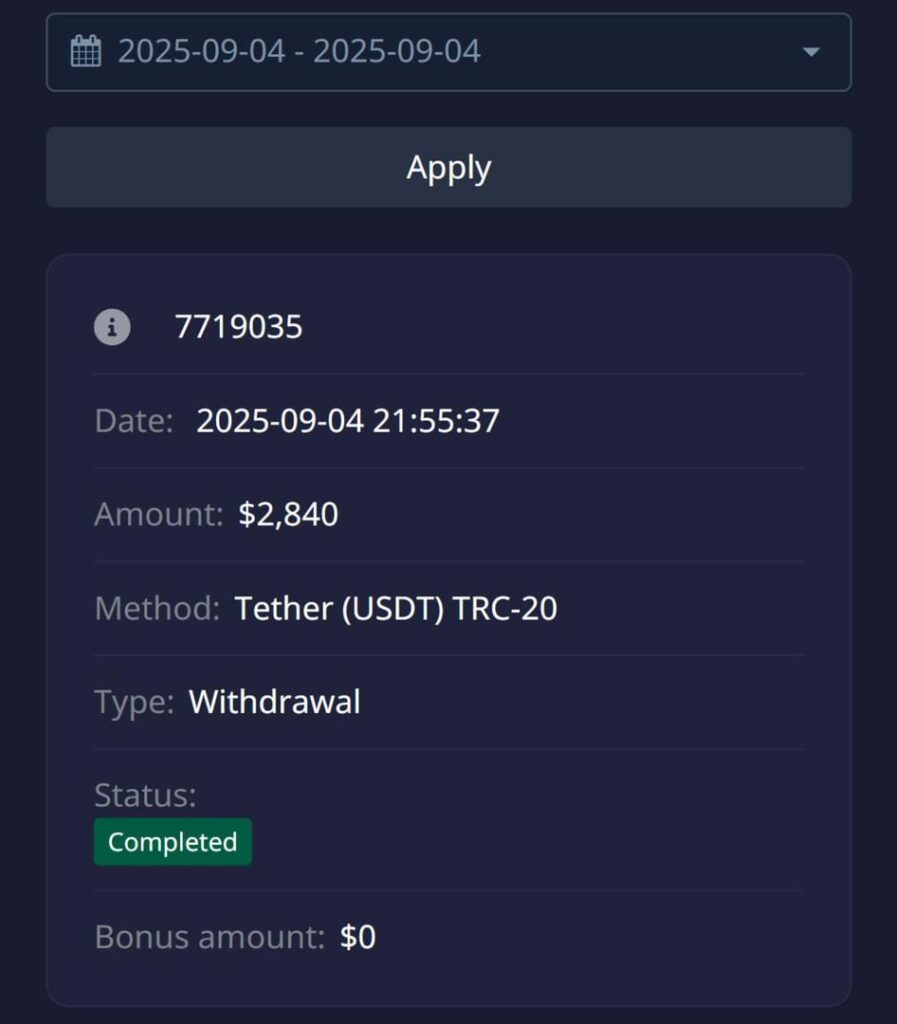
Task: Select Tether (USDT) TRC-20 method text
Action: coord(395,608)
